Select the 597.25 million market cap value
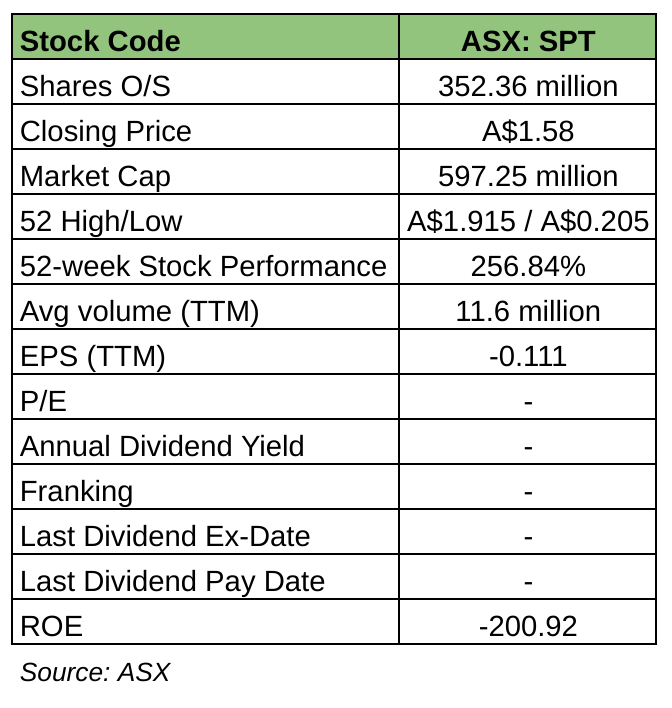The height and width of the screenshot is (708, 672). click(x=527, y=177)
